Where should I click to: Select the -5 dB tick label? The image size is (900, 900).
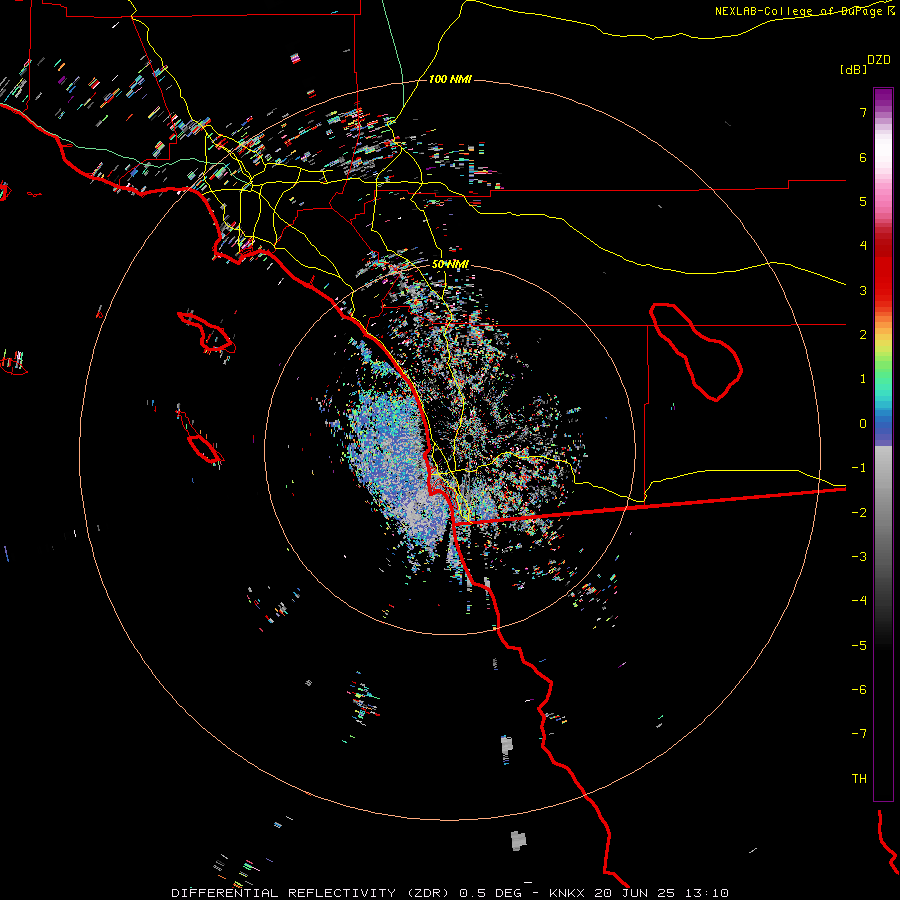point(859,646)
